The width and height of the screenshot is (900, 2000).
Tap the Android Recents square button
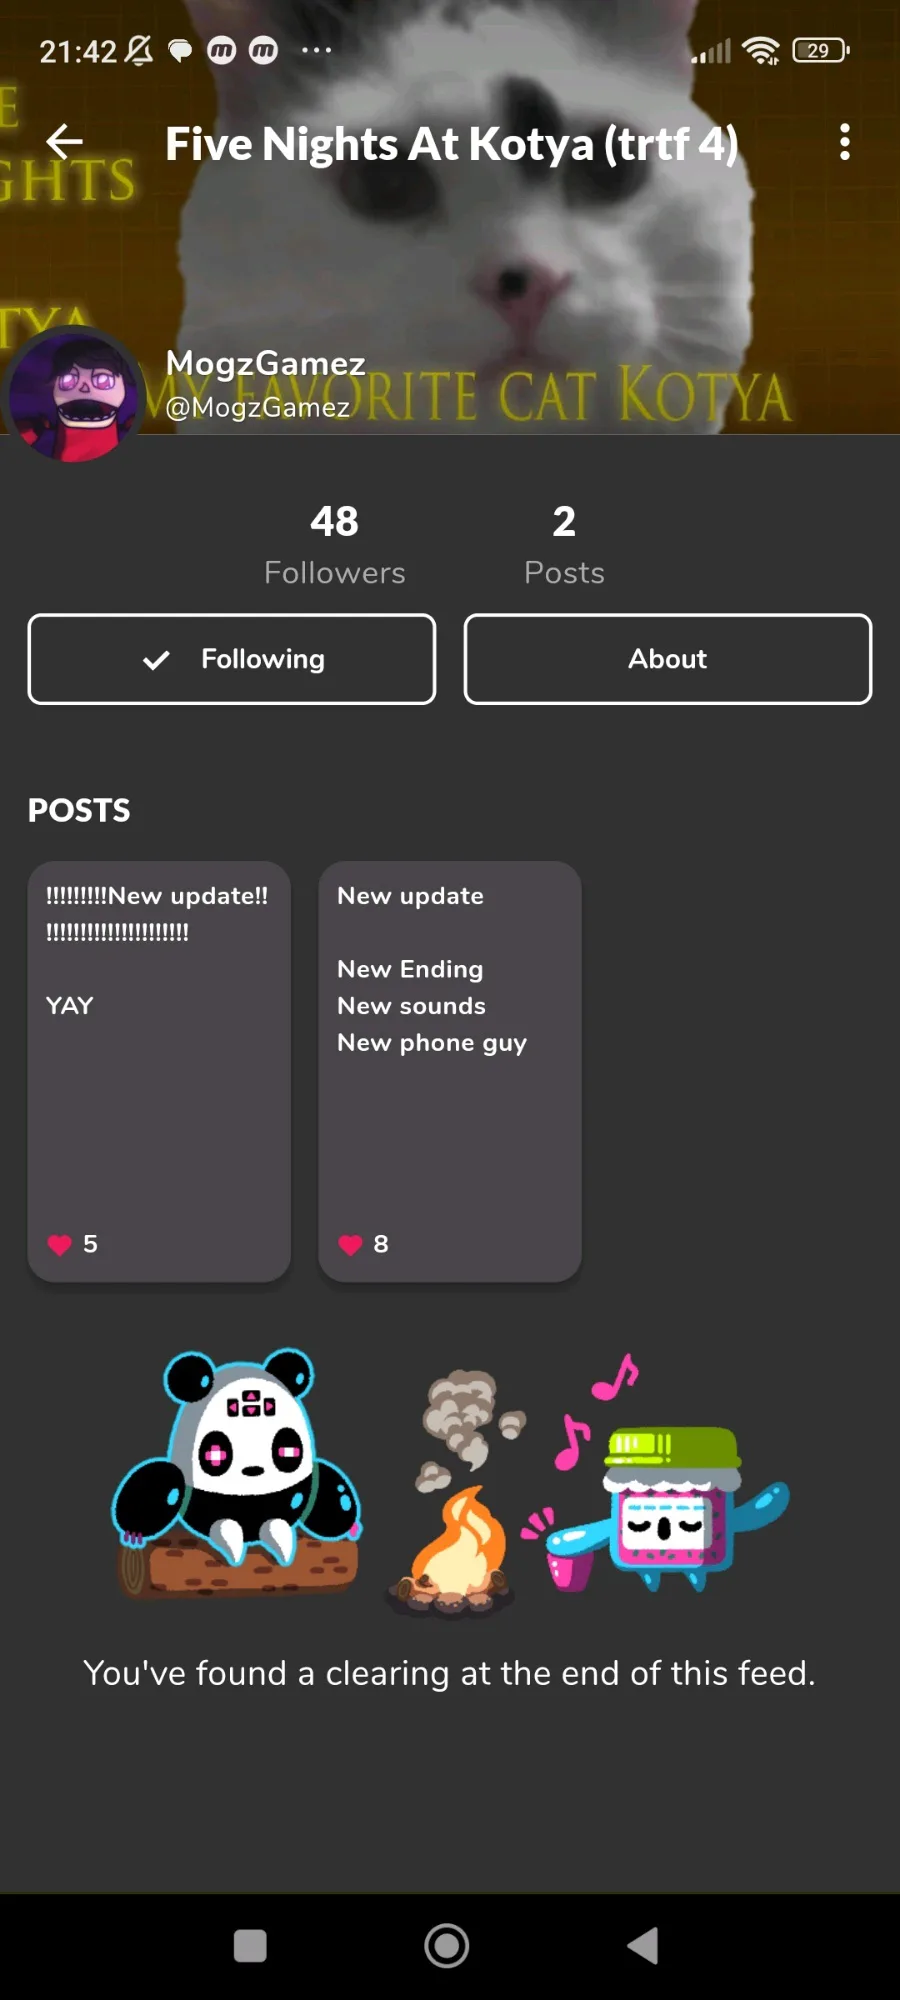click(250, 1946)
